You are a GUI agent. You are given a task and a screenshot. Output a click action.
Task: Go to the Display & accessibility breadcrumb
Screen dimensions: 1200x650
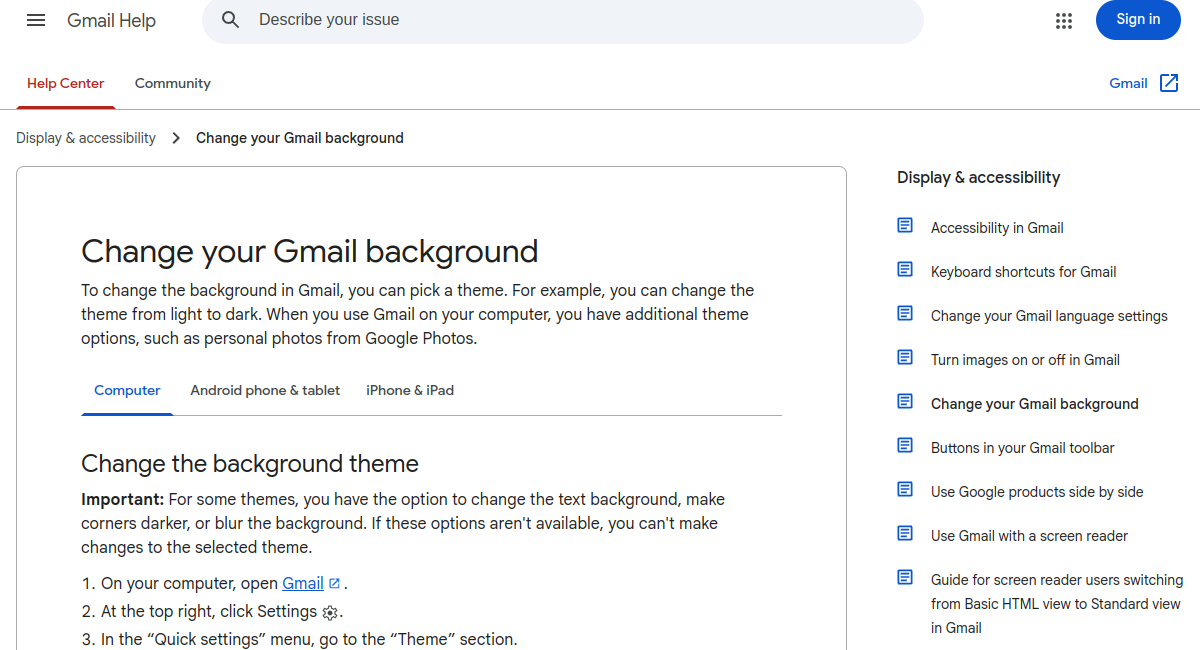coord(86,138)
